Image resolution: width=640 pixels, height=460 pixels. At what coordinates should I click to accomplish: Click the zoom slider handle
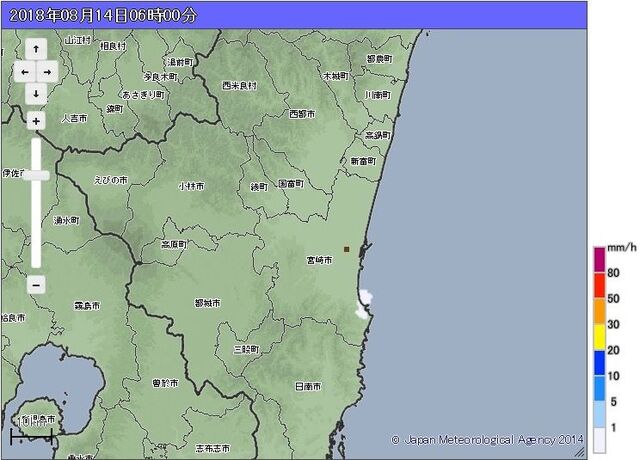click(36, 176)
